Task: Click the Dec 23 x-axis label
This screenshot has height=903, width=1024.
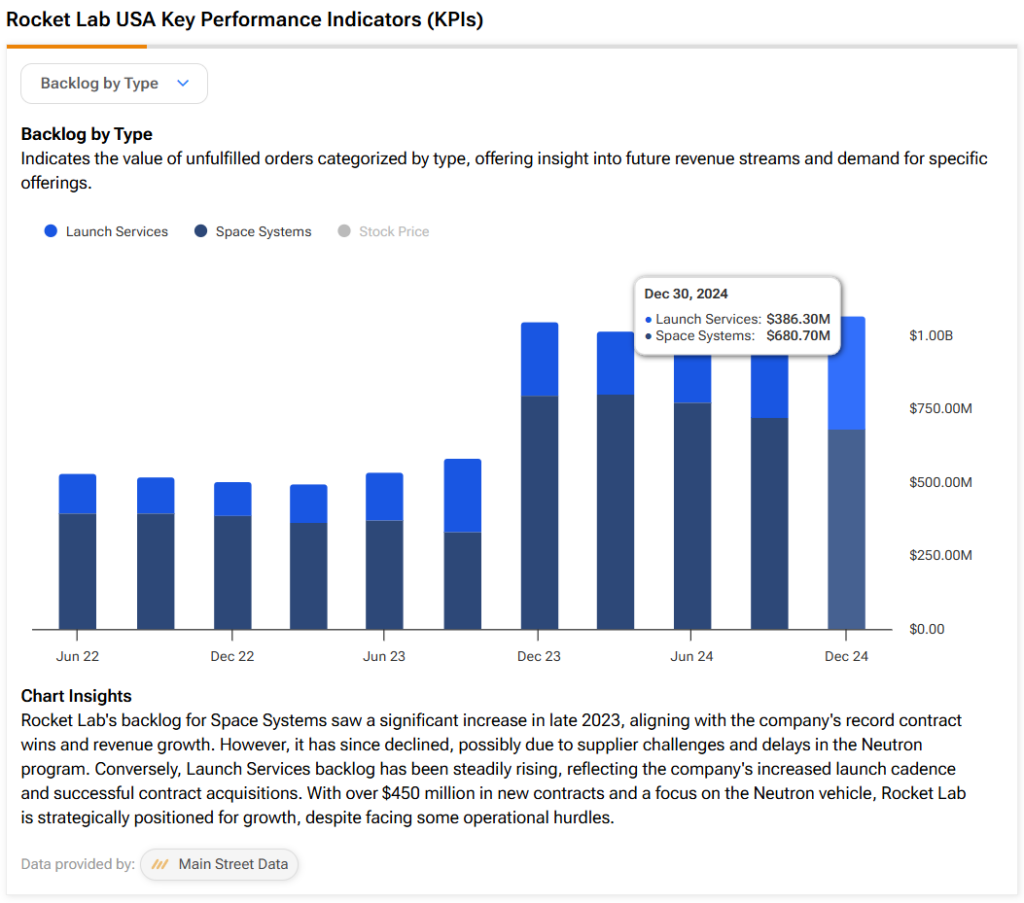Action: point(539,656)
